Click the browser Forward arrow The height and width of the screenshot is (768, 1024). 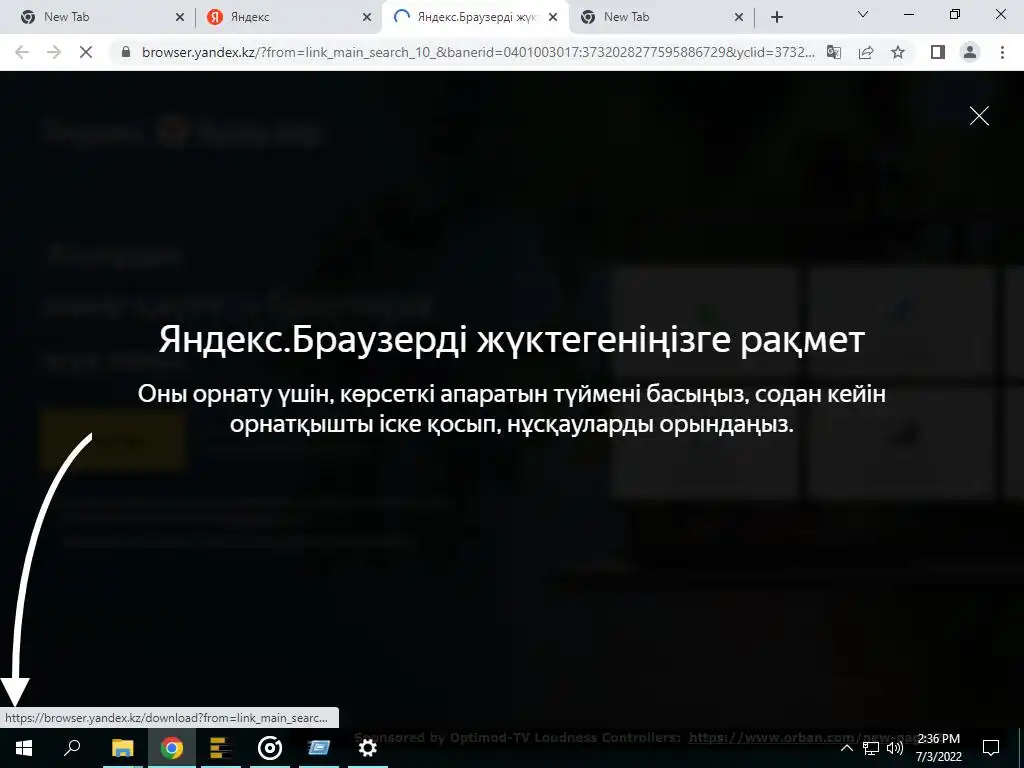(x=54, y=52)
